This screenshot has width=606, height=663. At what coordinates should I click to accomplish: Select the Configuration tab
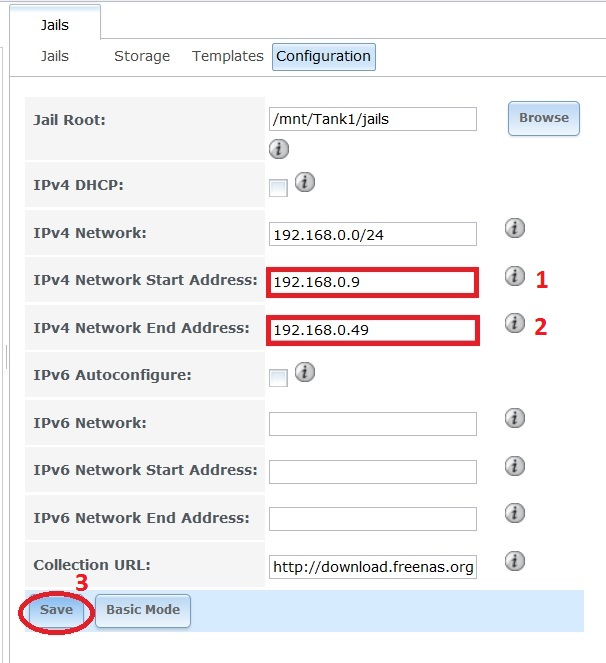(x=323, y=57)
